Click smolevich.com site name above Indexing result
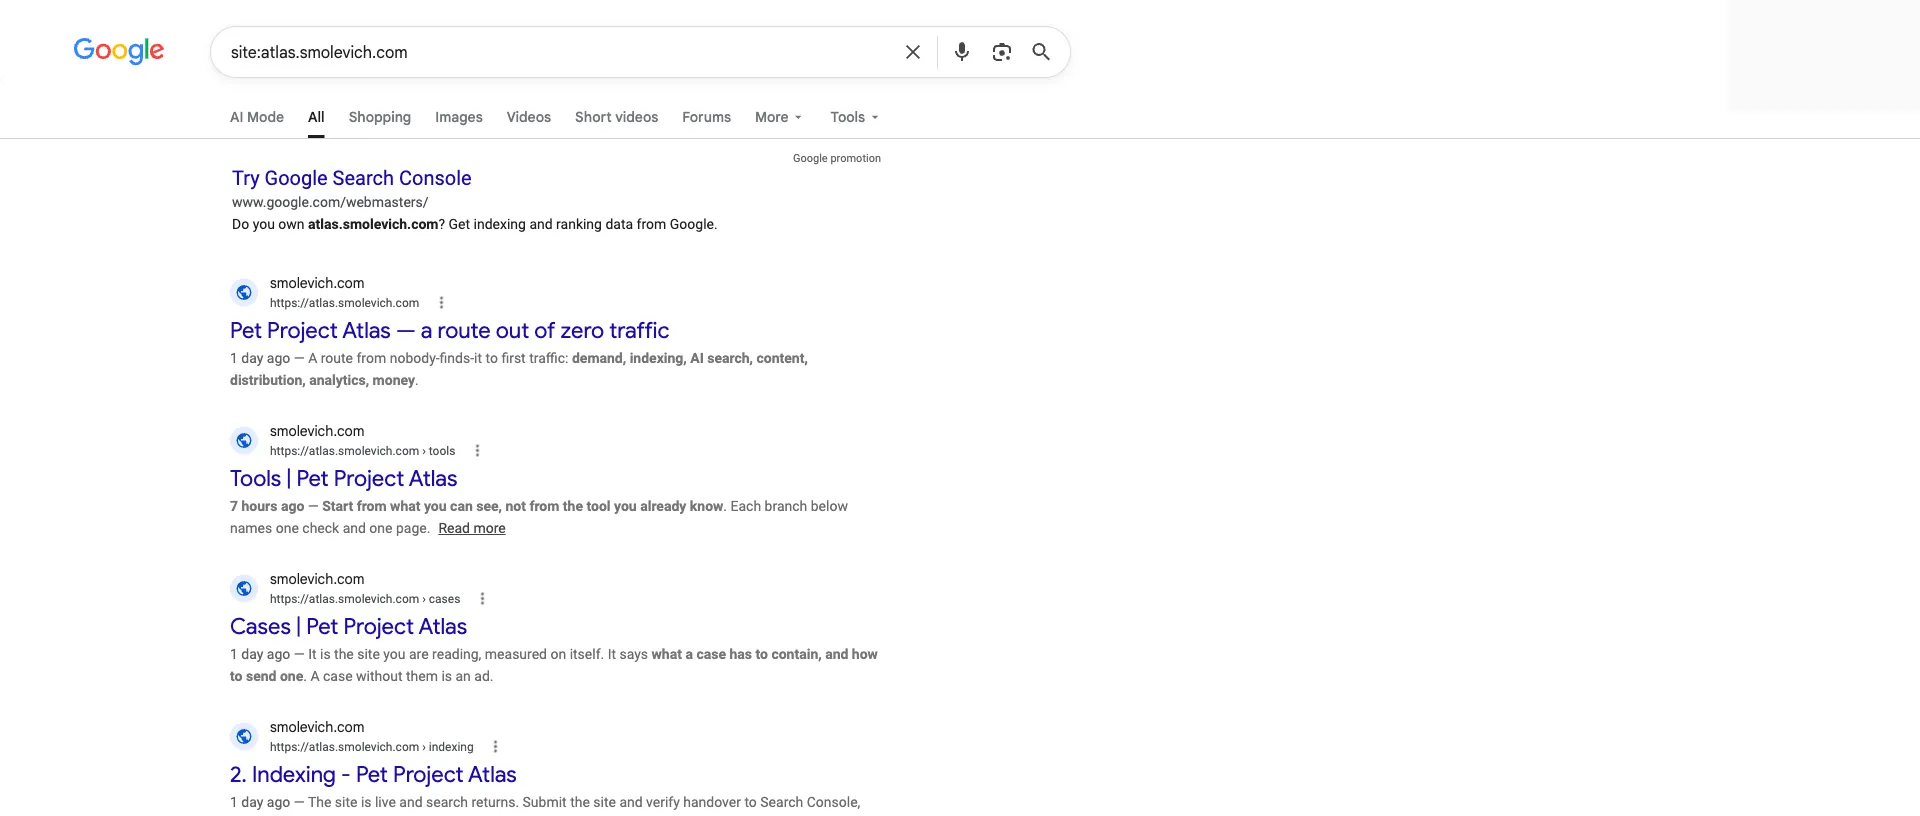Image resolution: width=1920 pixels, height=816 pixels. (317, 727)
